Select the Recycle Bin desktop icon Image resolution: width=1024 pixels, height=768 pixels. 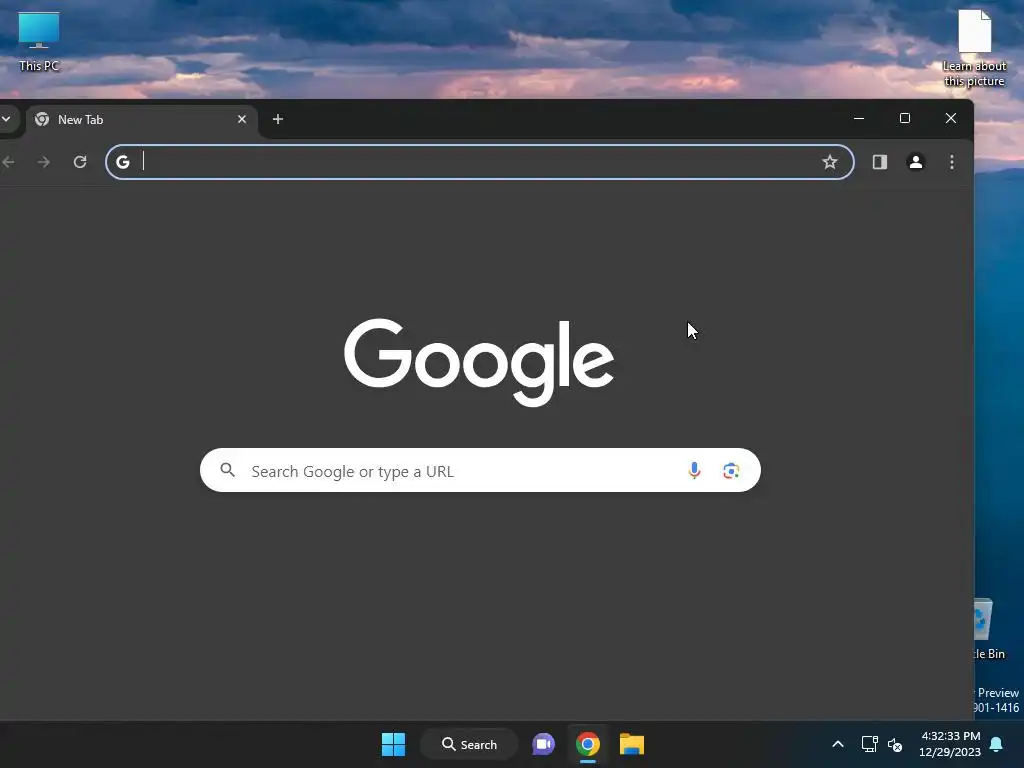point(987,629)
